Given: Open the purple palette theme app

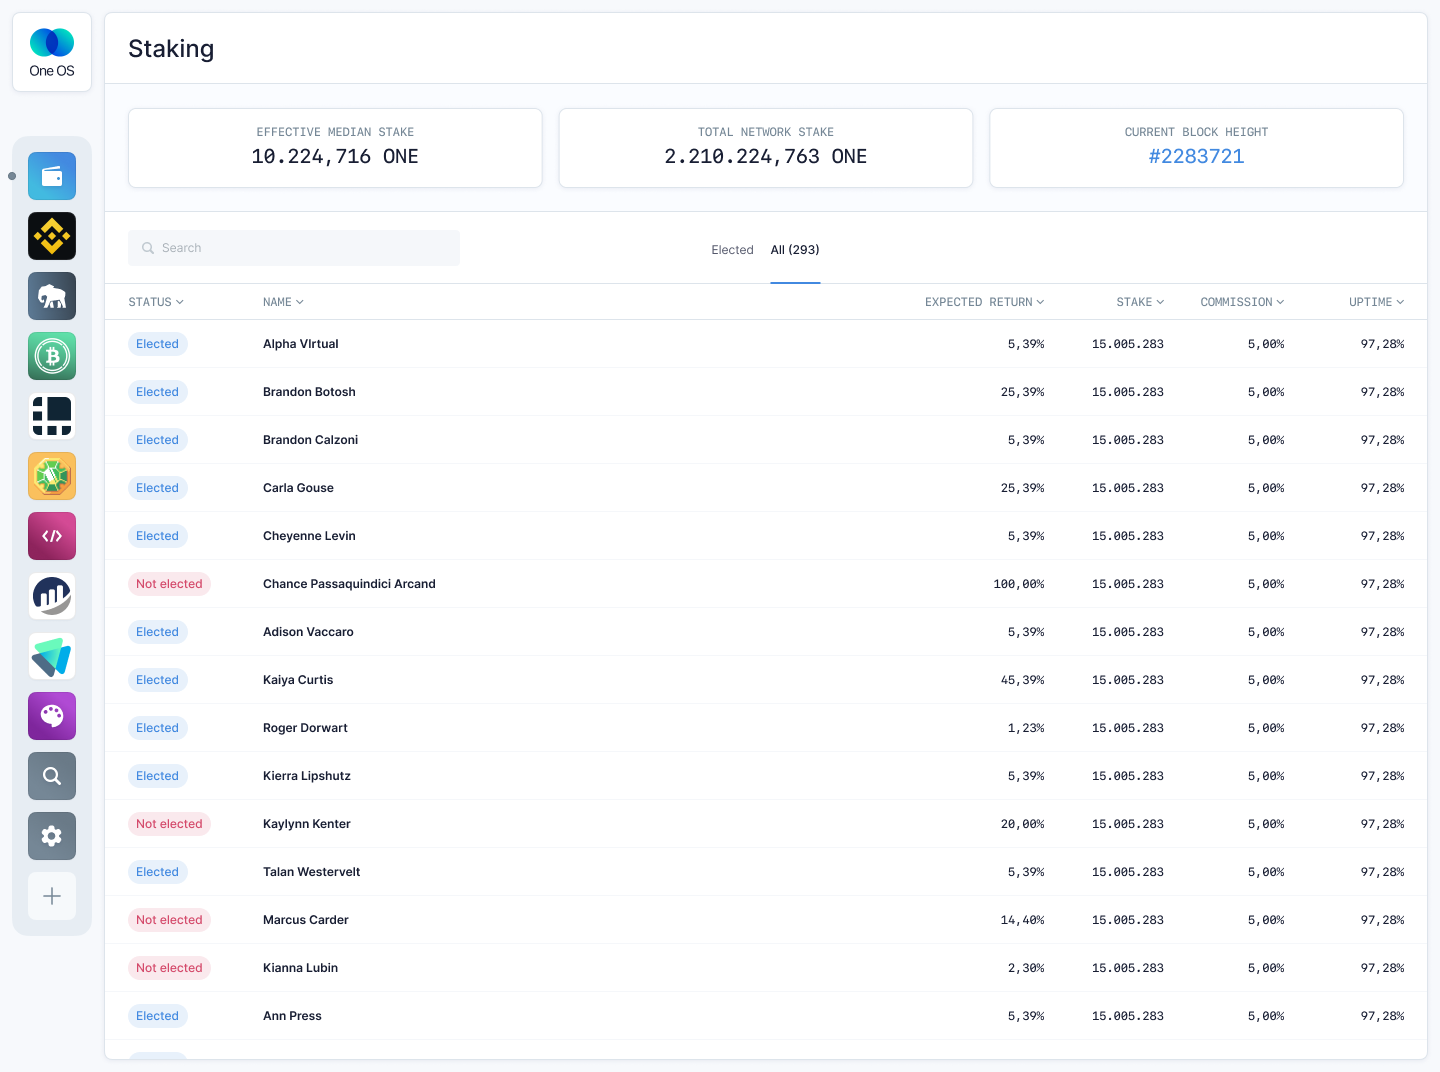Looking at the screenshot, I should click(x=52, y=716).
